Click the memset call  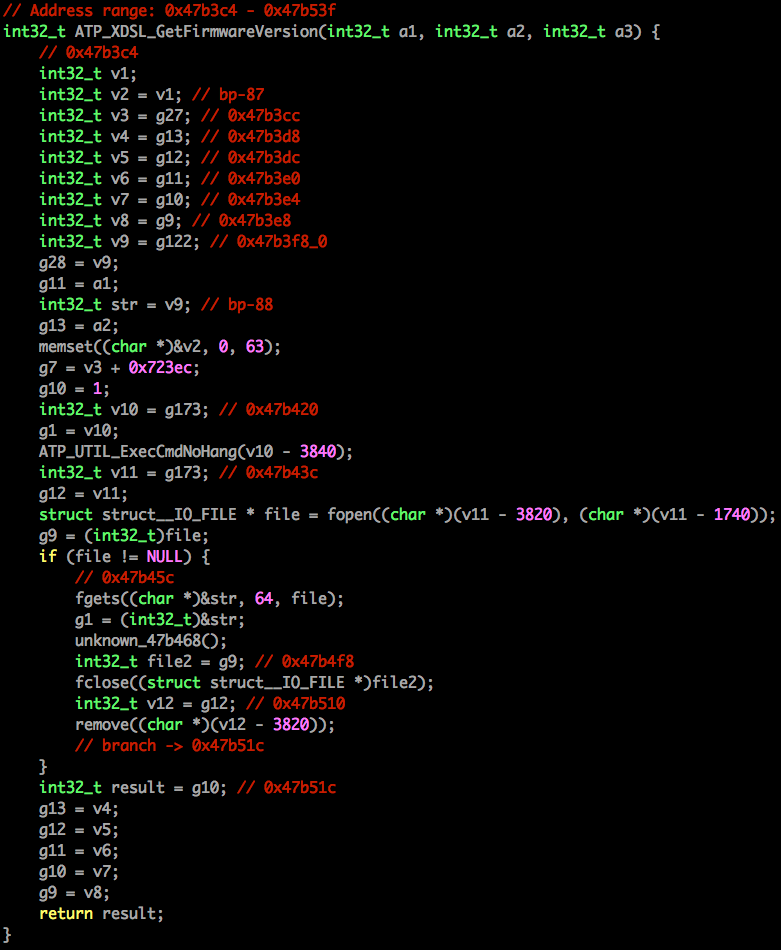(x=159, y=347)
